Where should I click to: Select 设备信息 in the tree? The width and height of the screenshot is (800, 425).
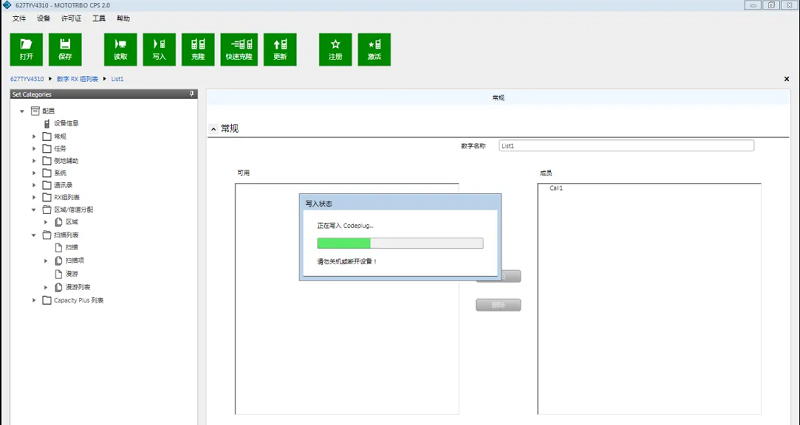click(66, 123)
